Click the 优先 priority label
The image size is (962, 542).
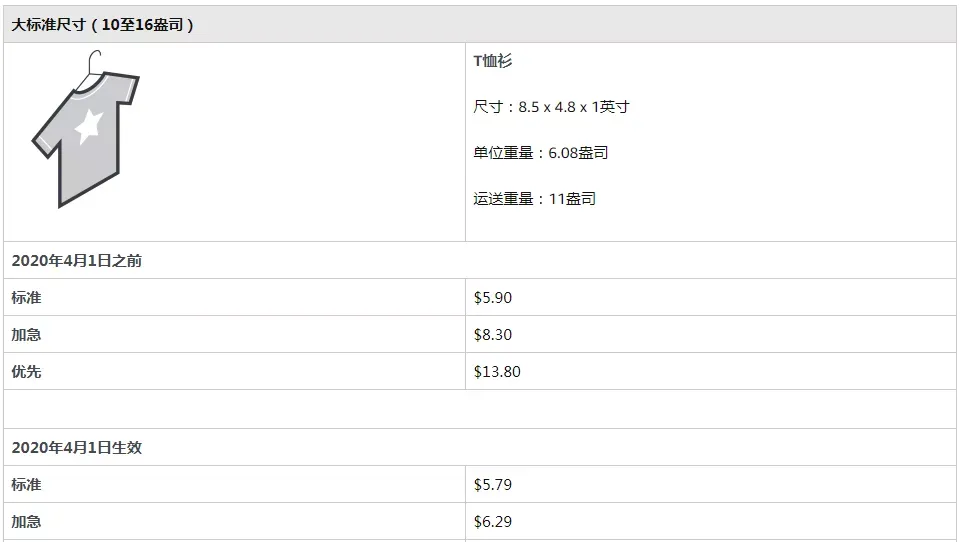(x=26, y=371)
